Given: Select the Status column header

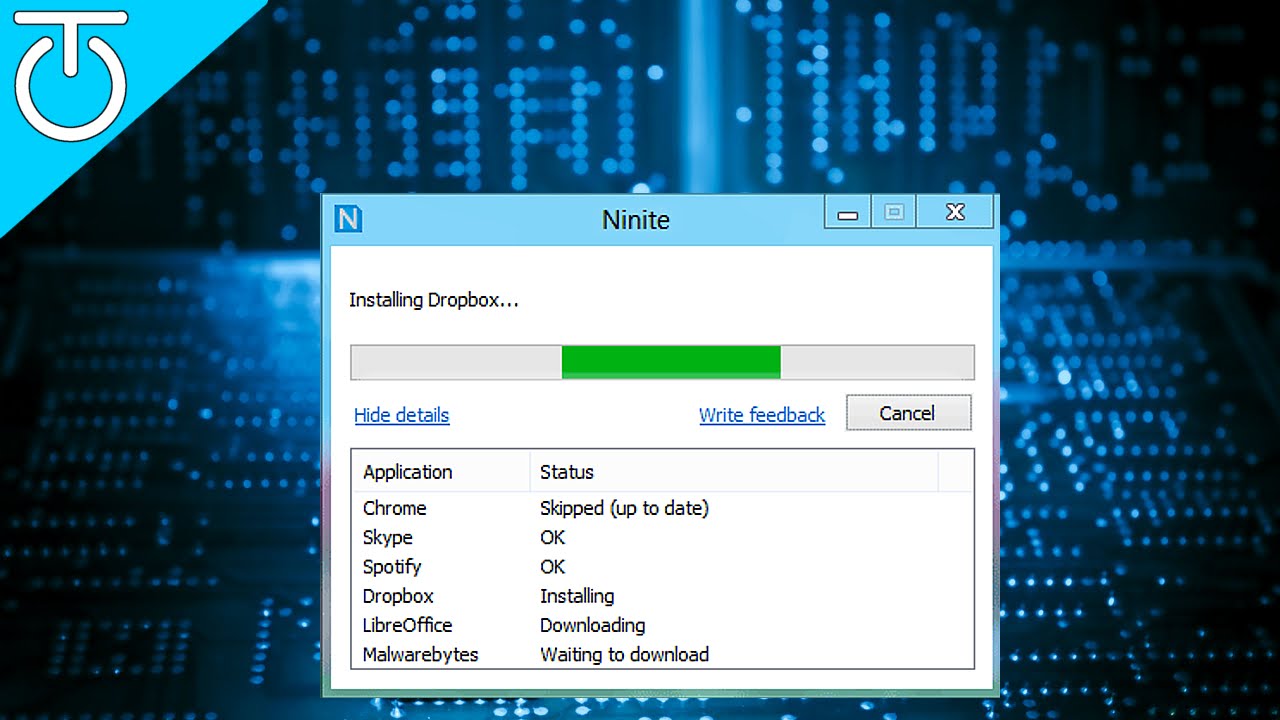Looking at the screenshot, I should click(x=734, y=472).
